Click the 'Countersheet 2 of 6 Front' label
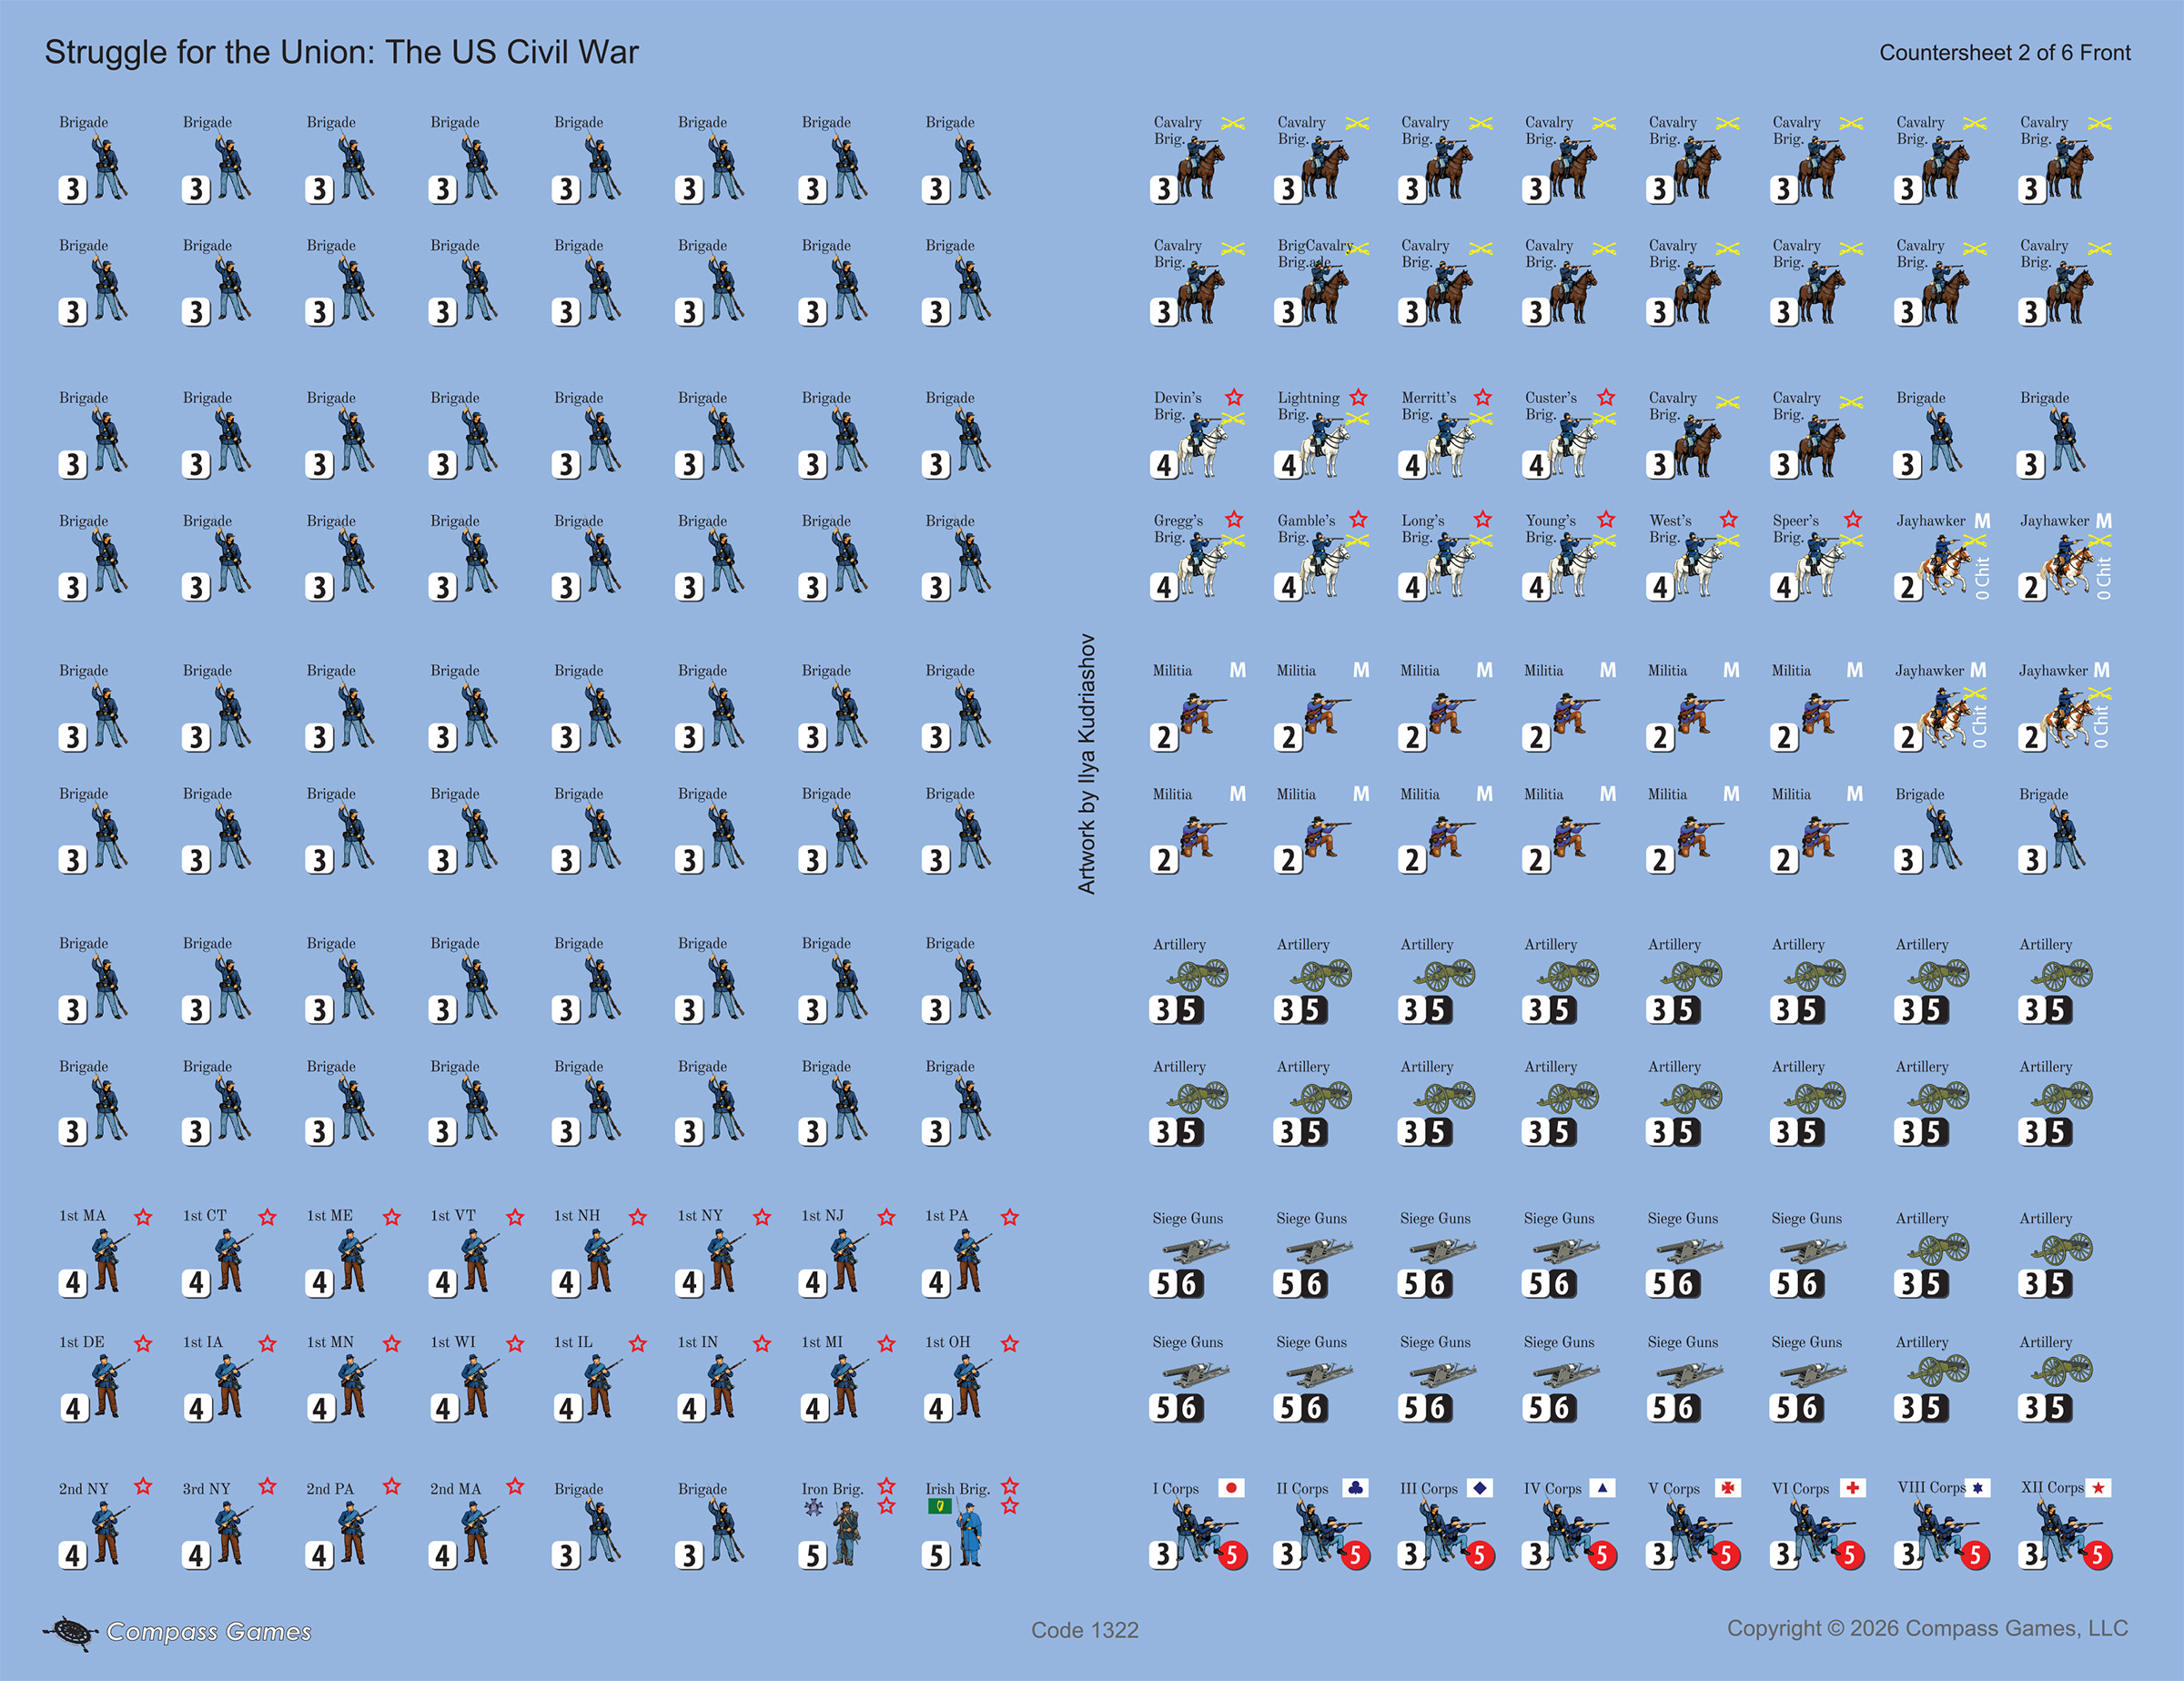Screen dimensions: 2184x1681 (2004, 53)
